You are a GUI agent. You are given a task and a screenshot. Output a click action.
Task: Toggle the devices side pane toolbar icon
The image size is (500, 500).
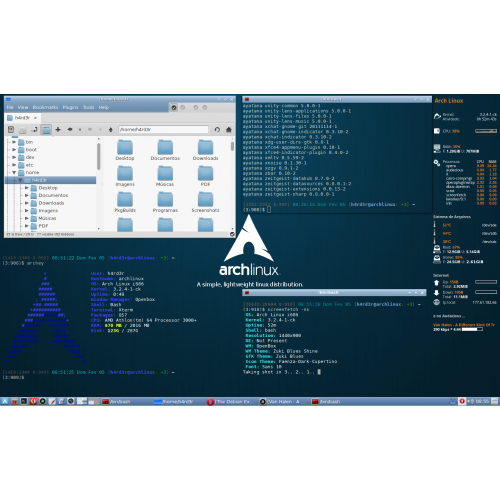[x=22, y=130]
